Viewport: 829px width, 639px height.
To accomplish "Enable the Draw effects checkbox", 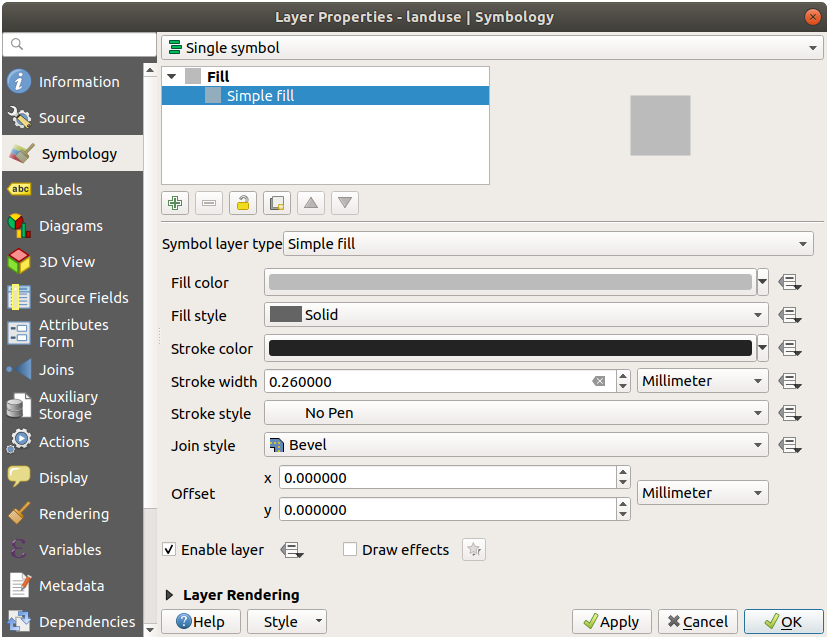I will tap(350, 549).
